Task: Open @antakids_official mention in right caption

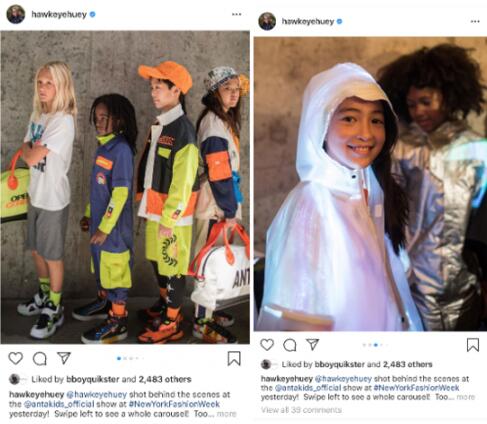Action: point(308,388)
